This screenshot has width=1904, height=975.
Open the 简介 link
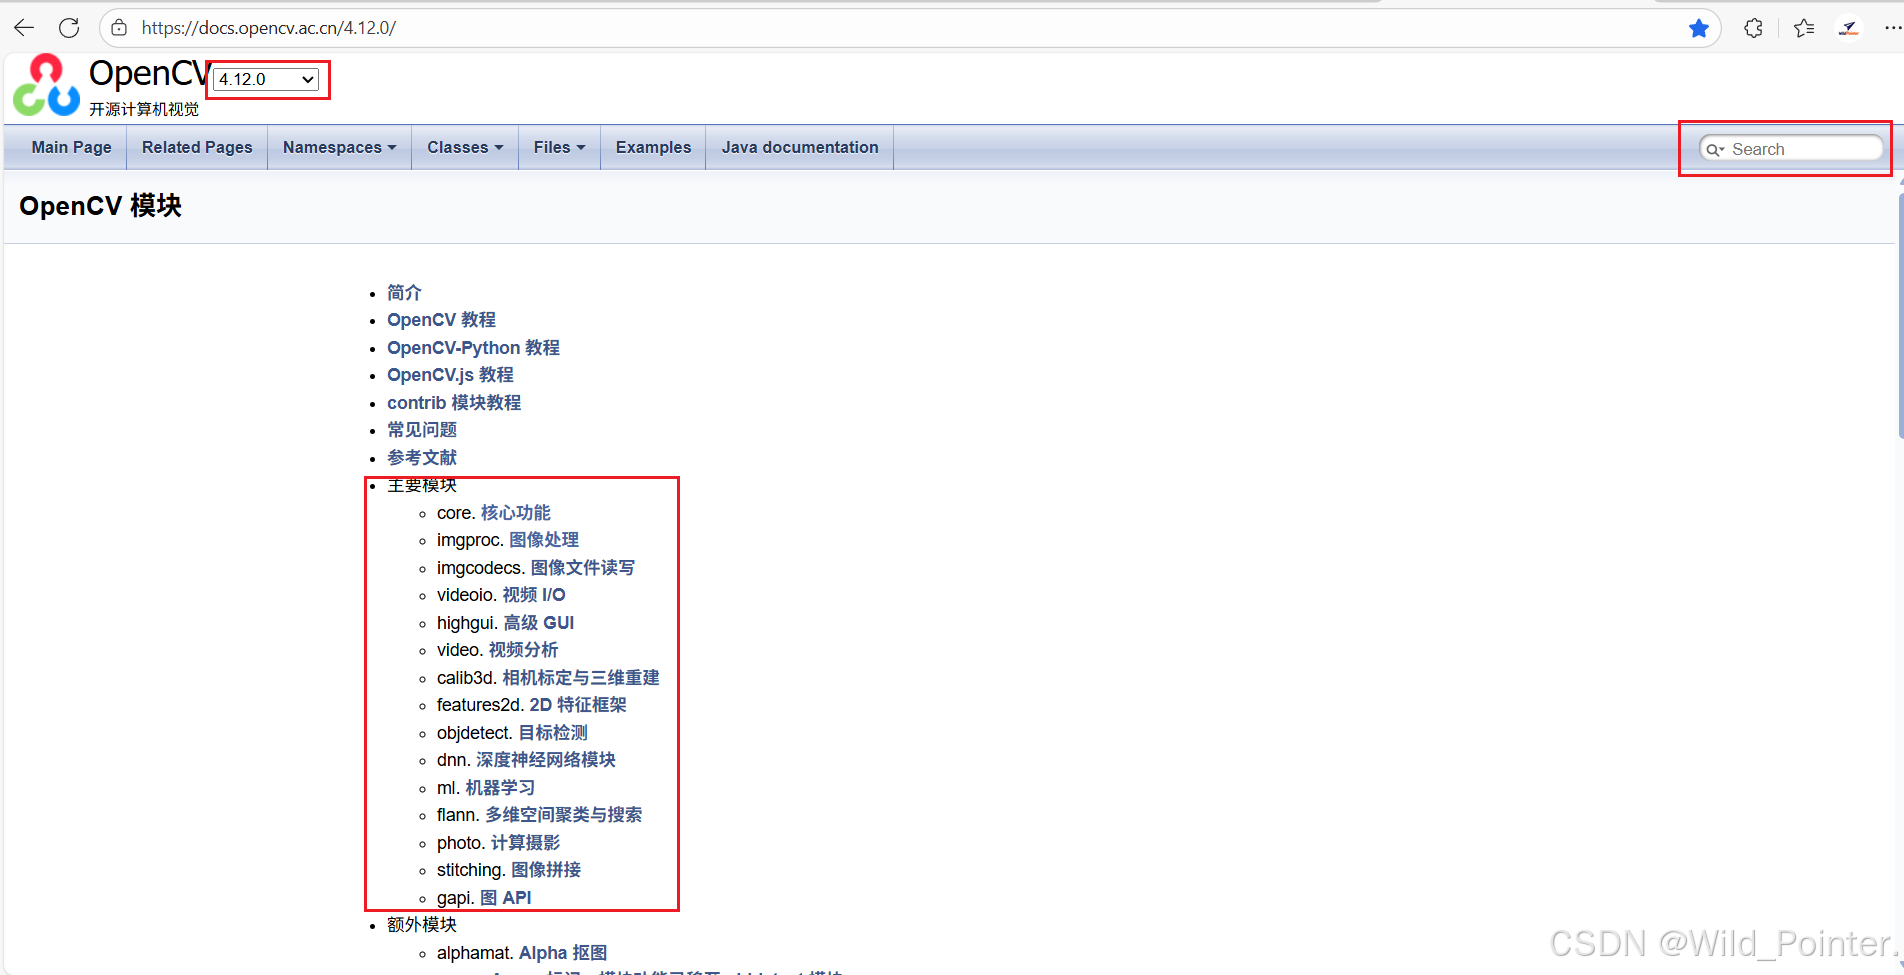tap(404, 293)
